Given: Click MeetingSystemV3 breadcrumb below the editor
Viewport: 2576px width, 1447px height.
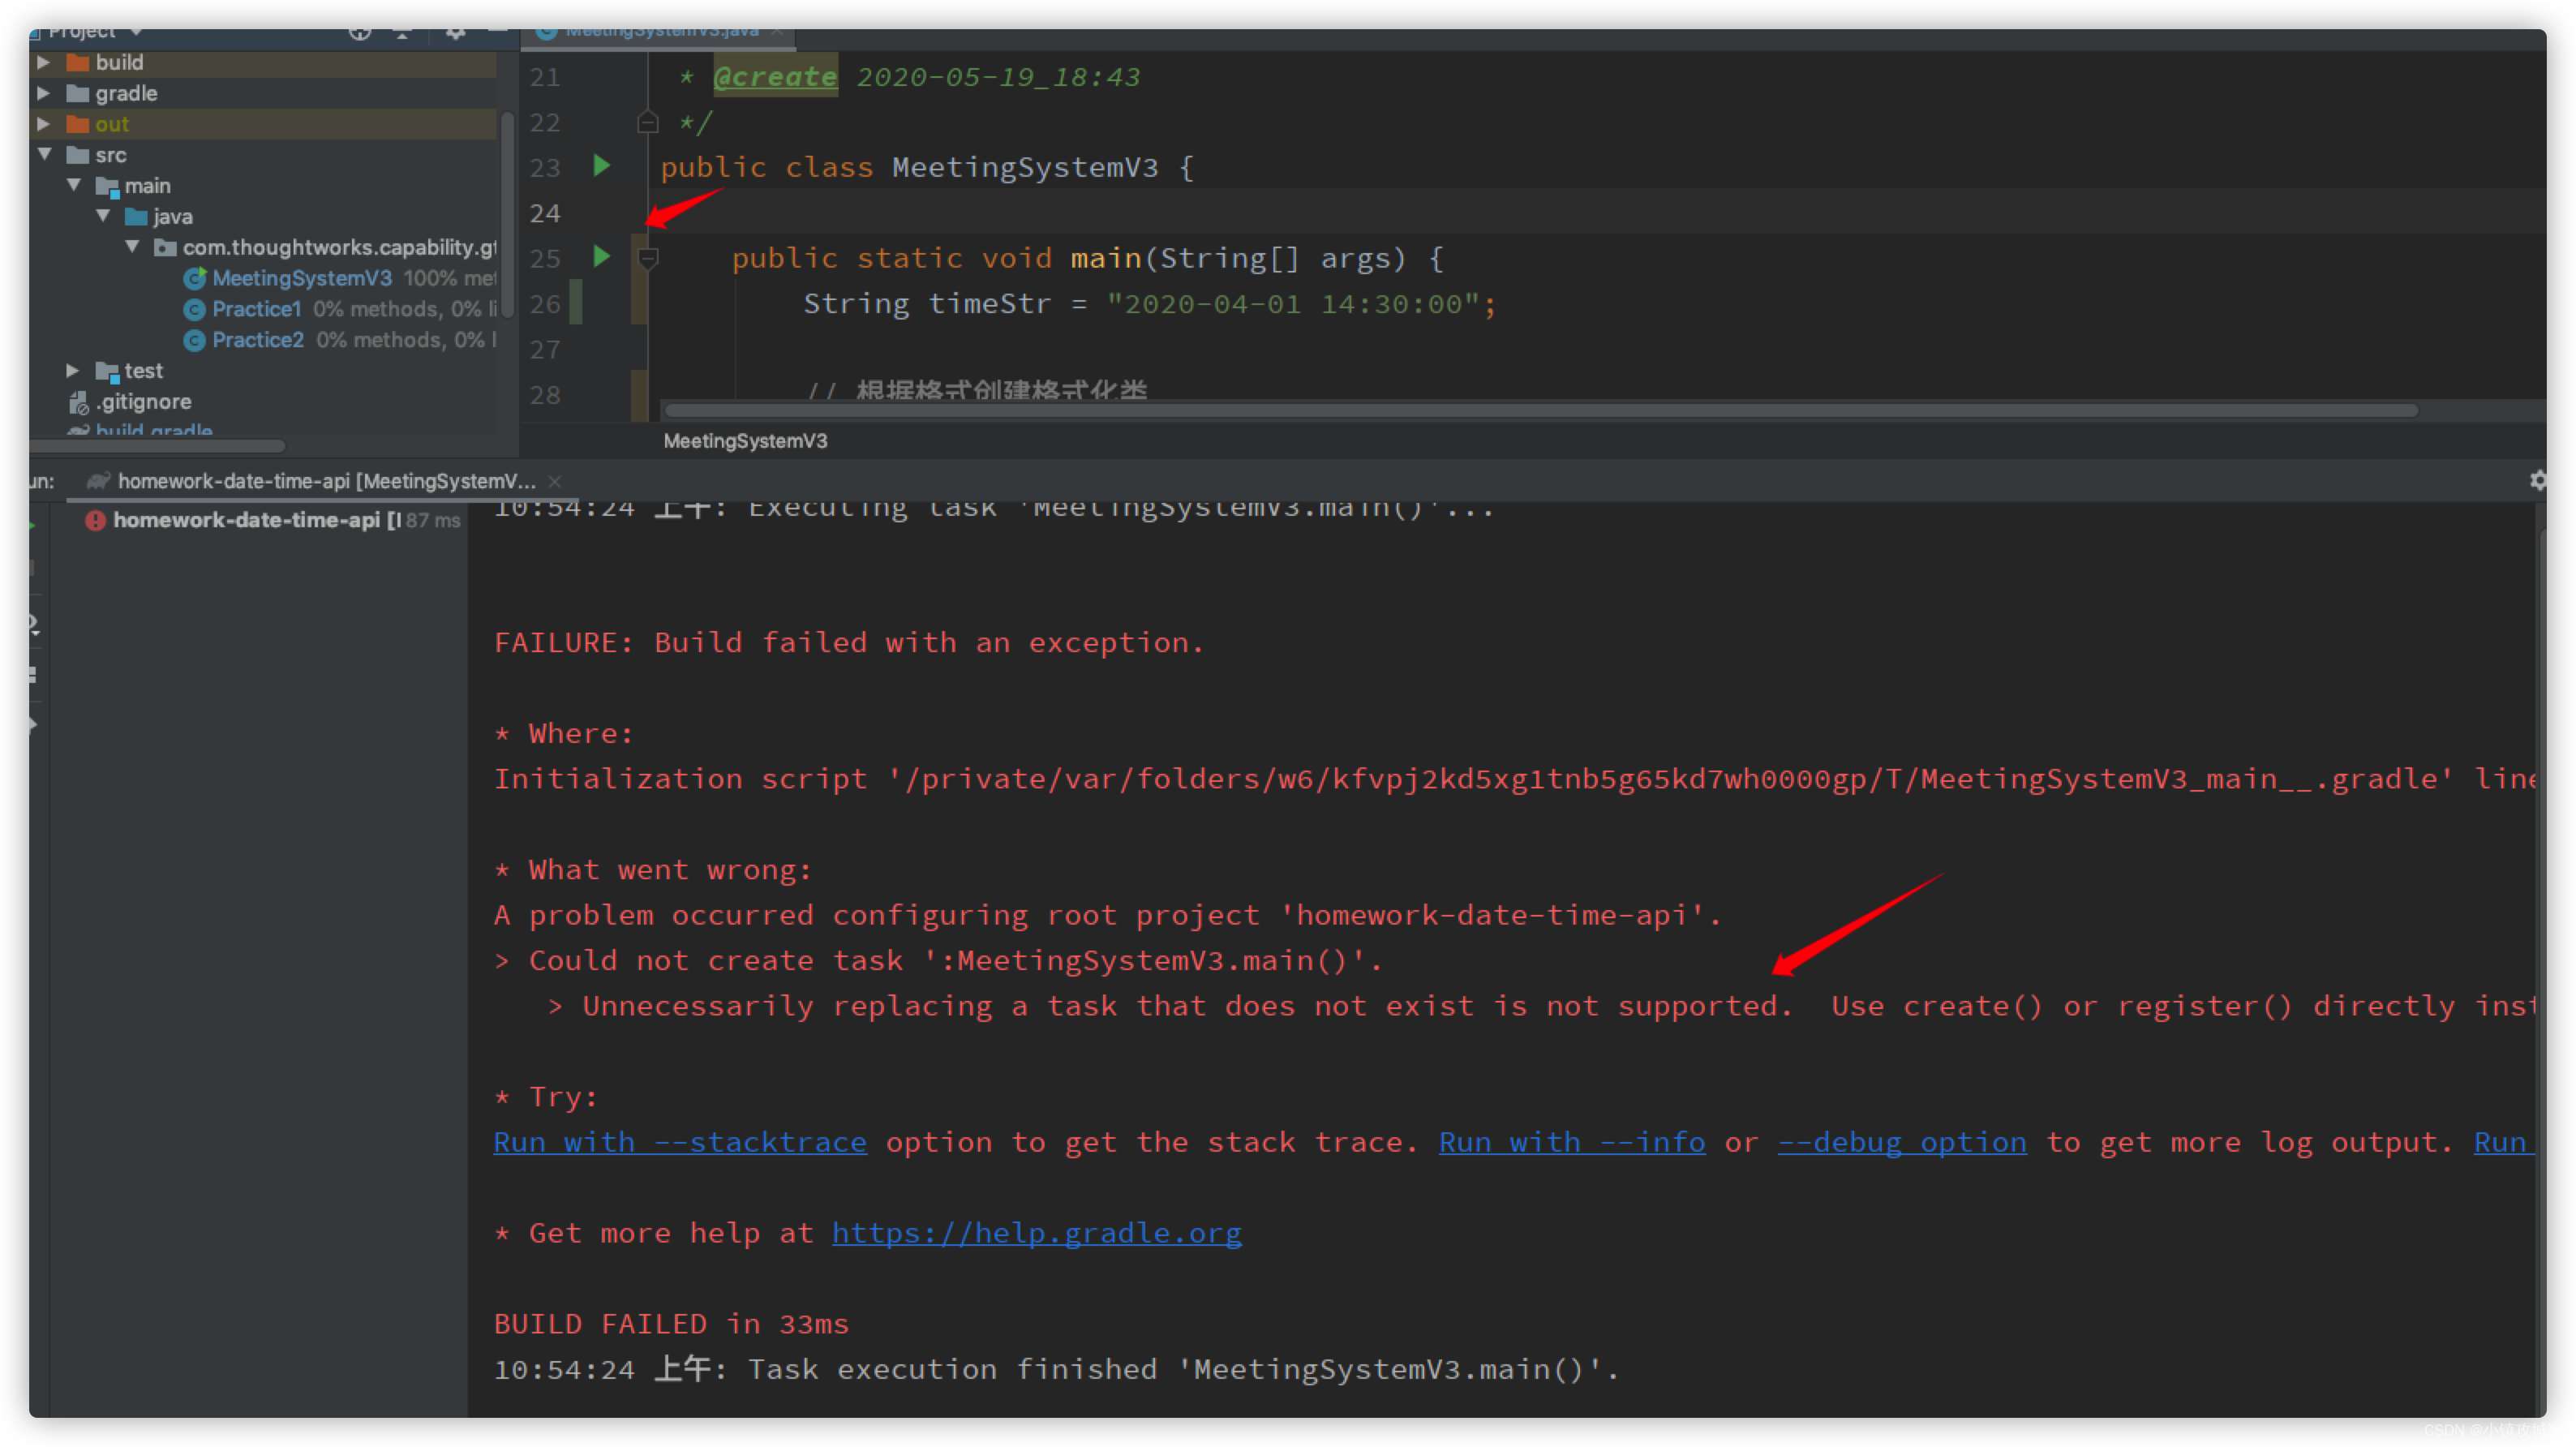Looking at the screenshot, I should 745,441.
